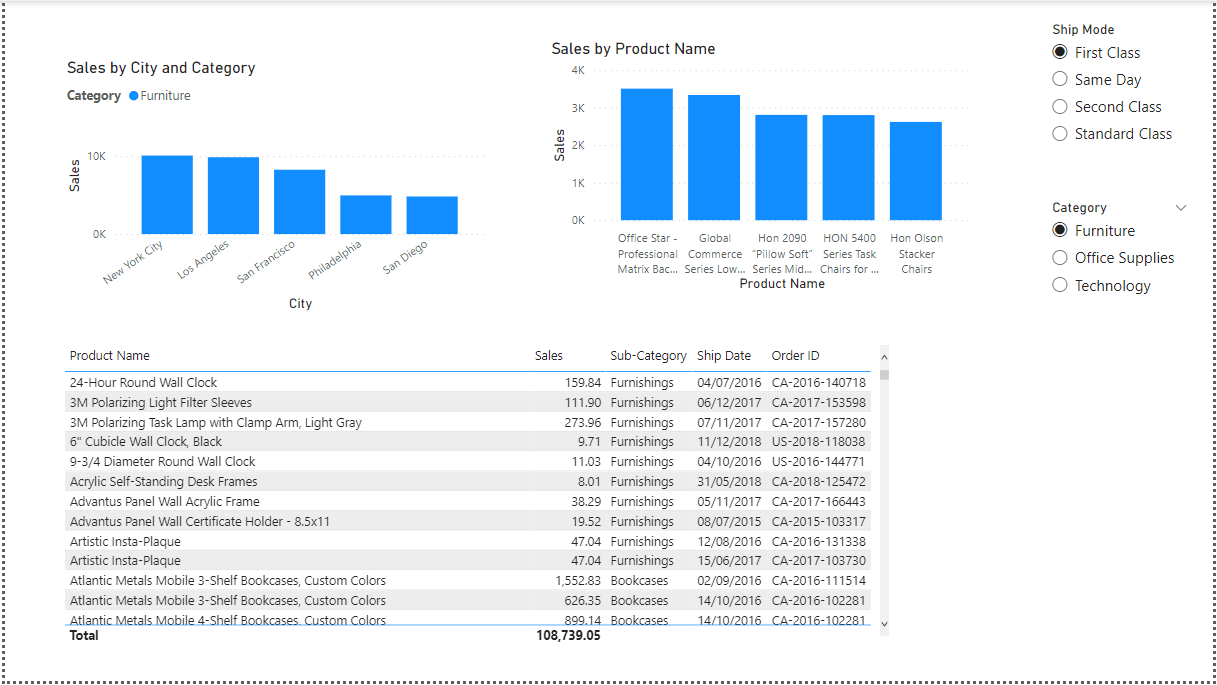Click Order ID US-2016-144771 cell

click(819, 461)
